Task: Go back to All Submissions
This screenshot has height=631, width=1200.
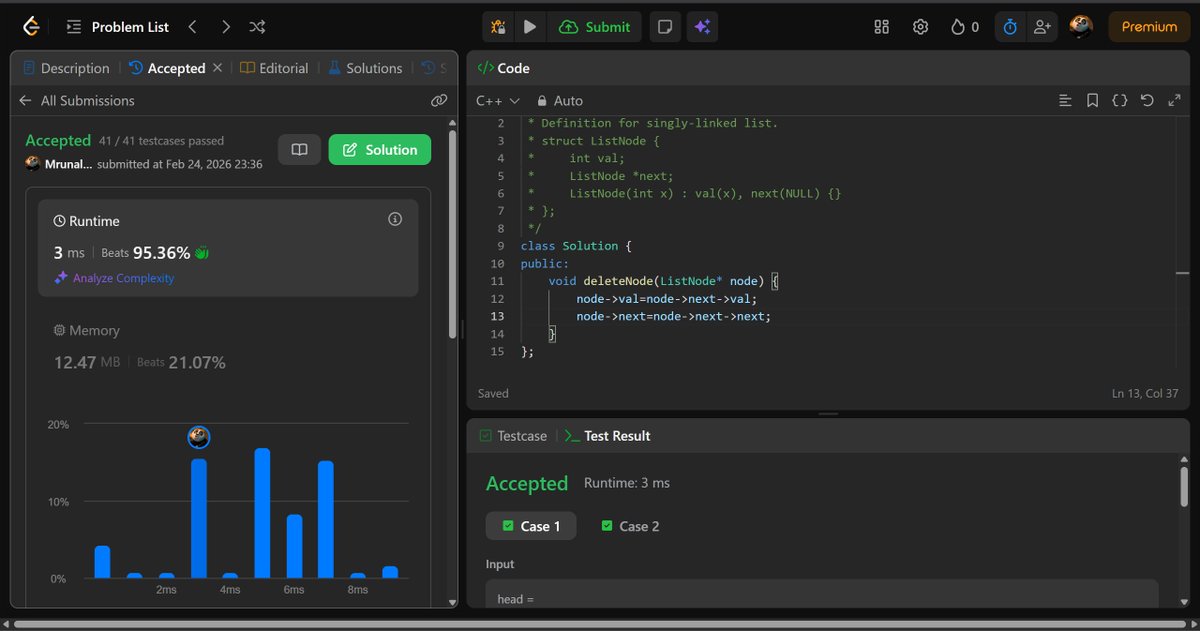Action: (76, 100)
